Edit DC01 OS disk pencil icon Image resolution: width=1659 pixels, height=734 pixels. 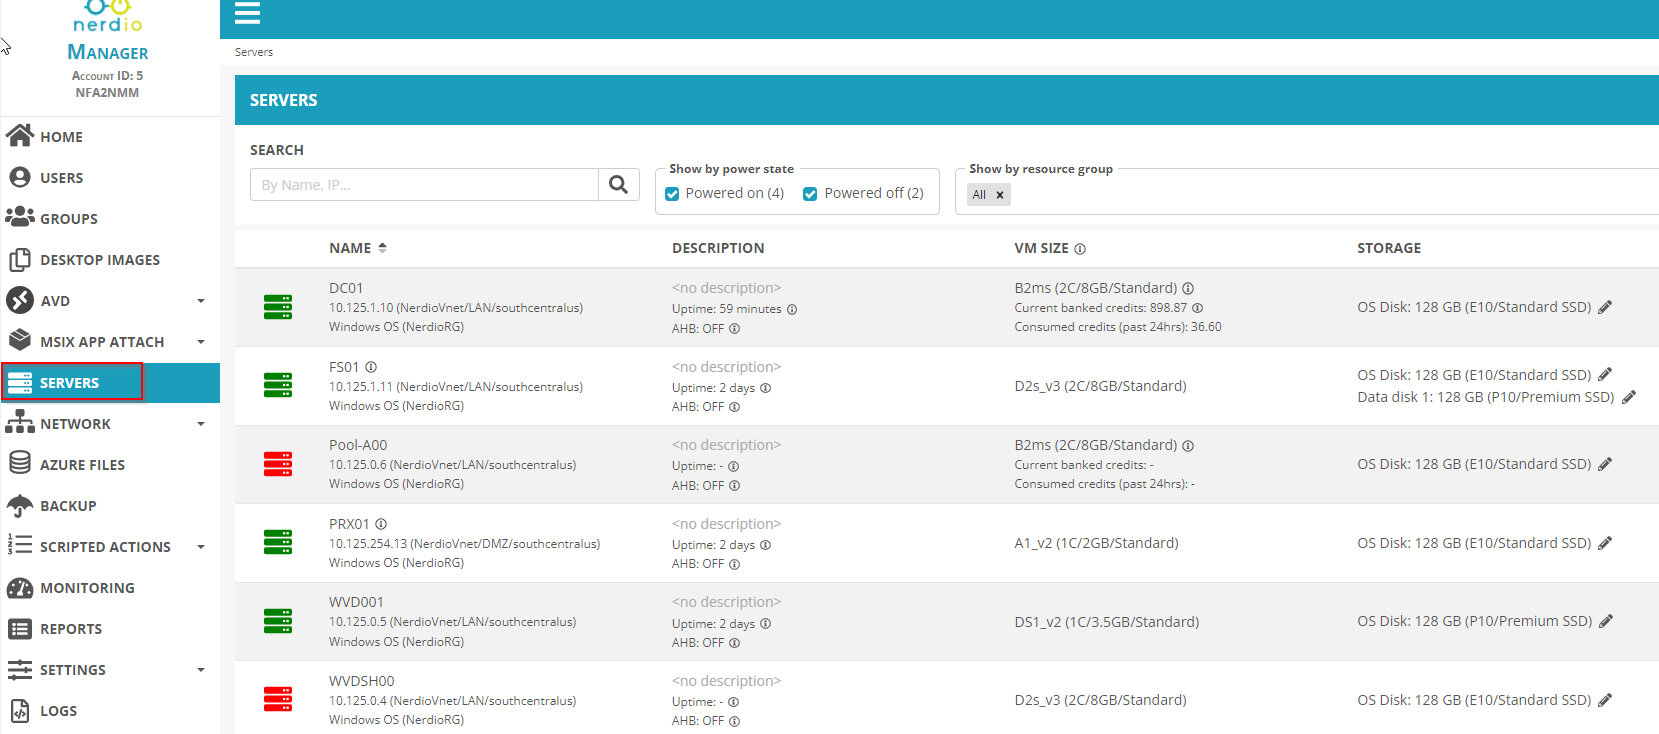(x=1605, y=307)
